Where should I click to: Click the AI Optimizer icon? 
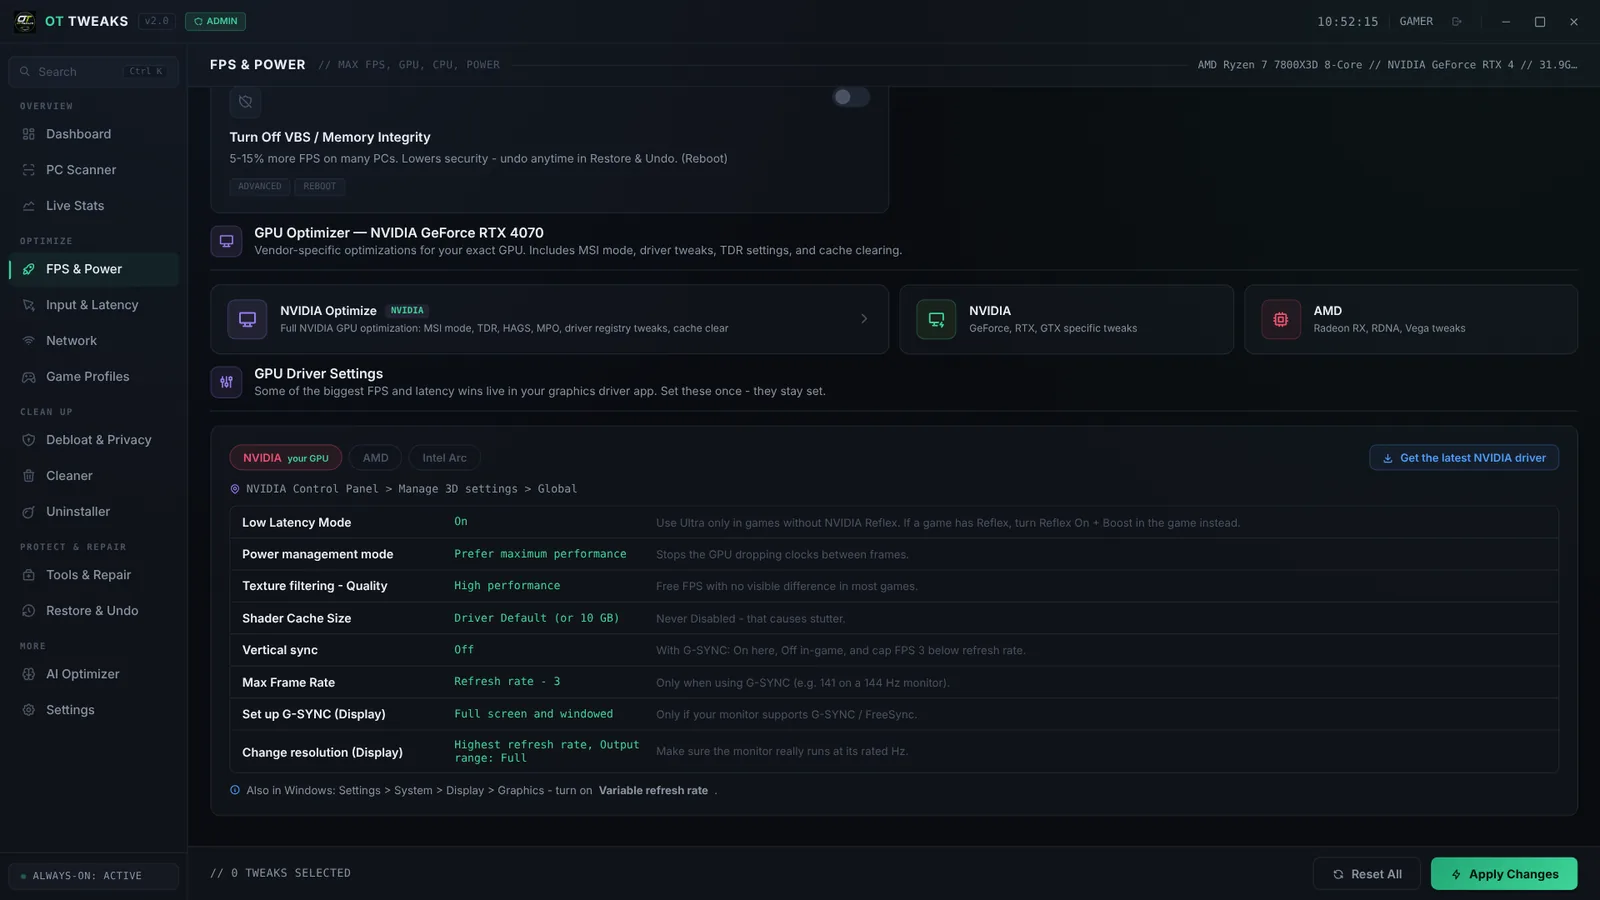[x=29, y=674]
